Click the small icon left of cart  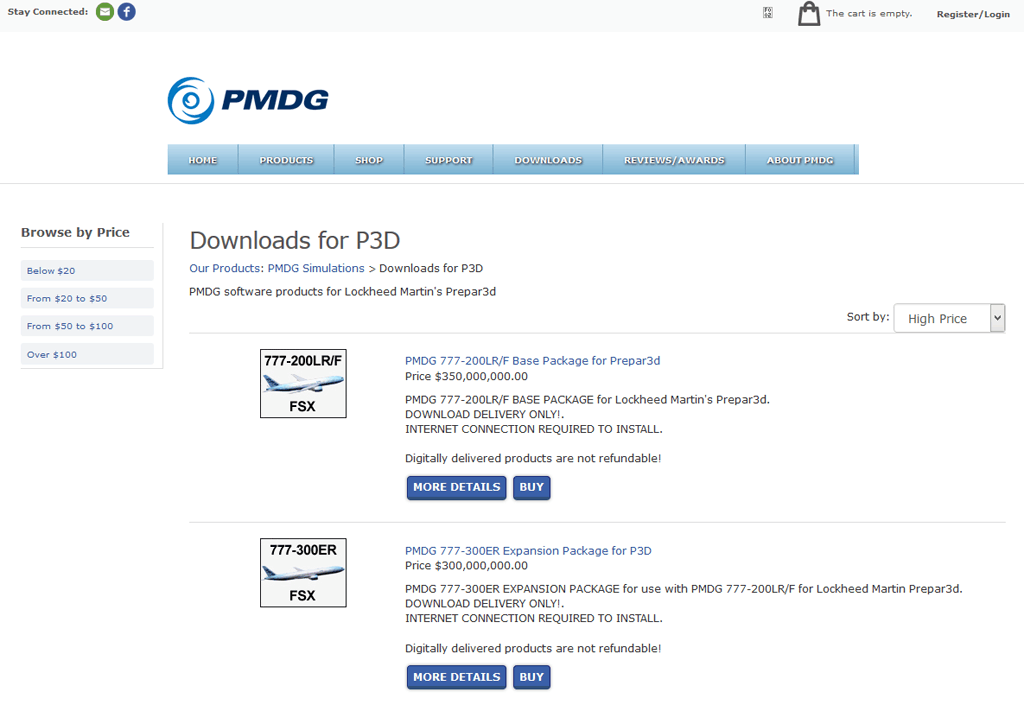[x=768, y=12]
